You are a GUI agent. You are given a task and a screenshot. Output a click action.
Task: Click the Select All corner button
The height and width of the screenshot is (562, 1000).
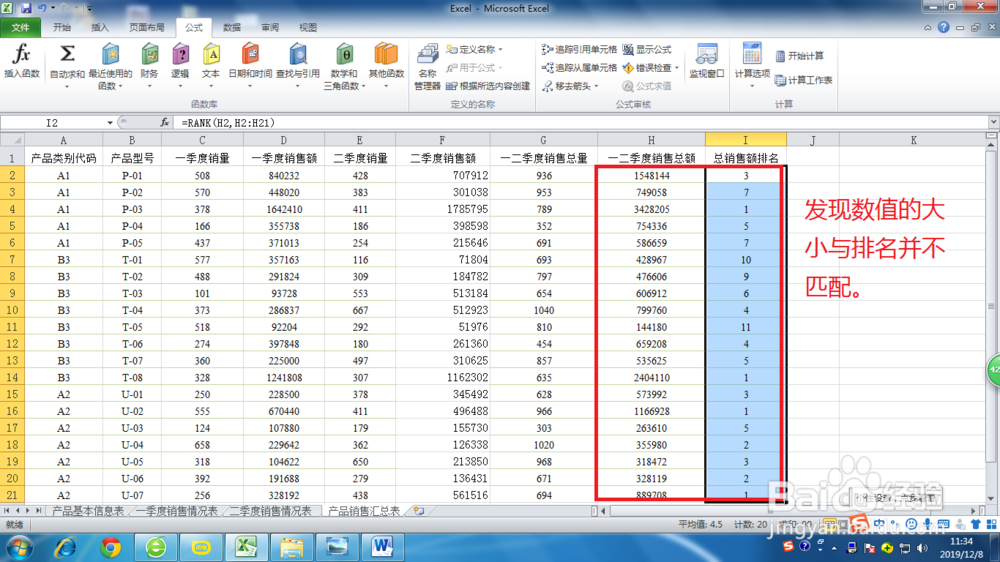tap(12, 140)
